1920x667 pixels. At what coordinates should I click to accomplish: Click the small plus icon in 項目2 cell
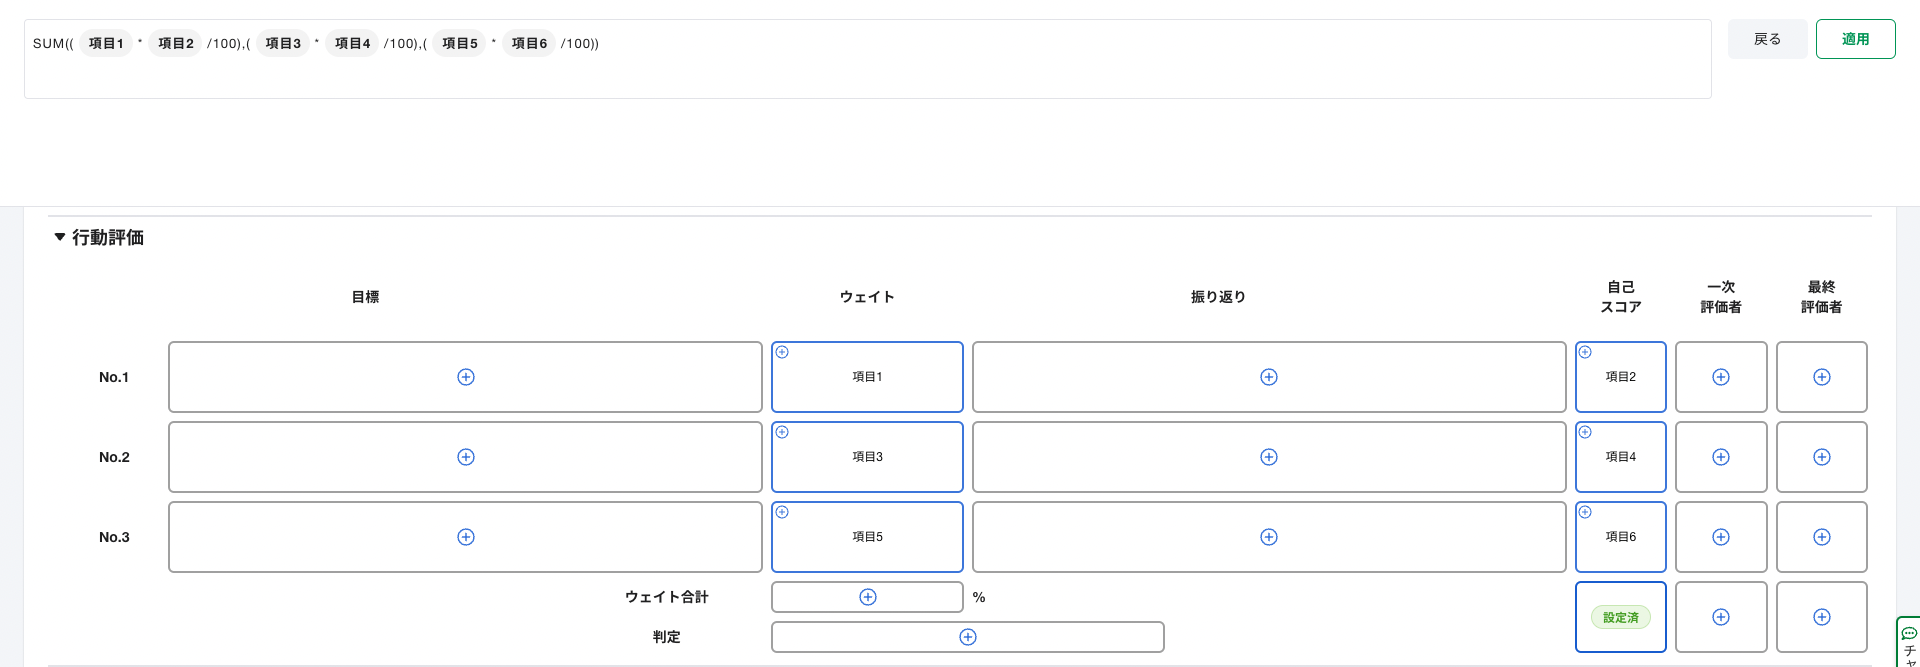[x=1585, y=352]
